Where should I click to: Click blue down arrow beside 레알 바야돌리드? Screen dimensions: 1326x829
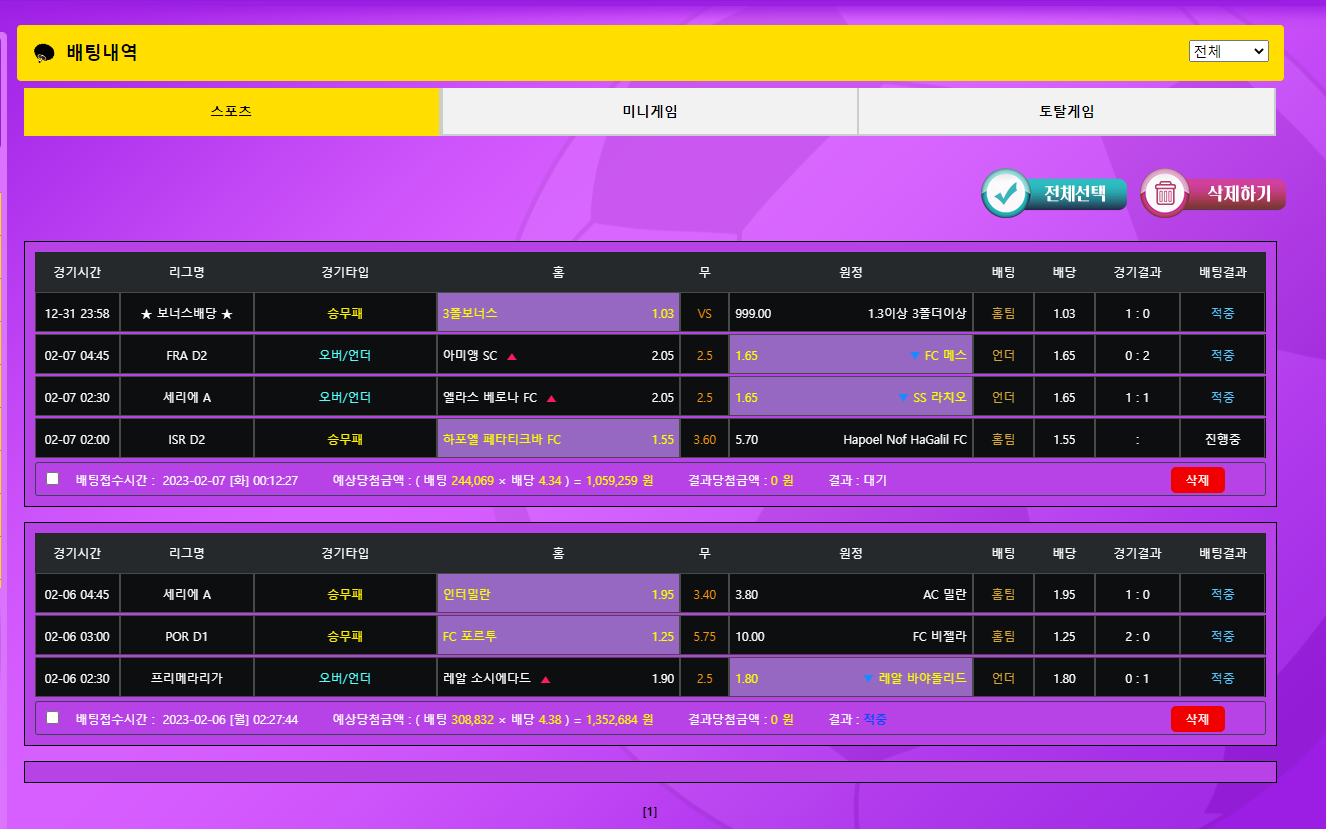(x=868, y=679)
